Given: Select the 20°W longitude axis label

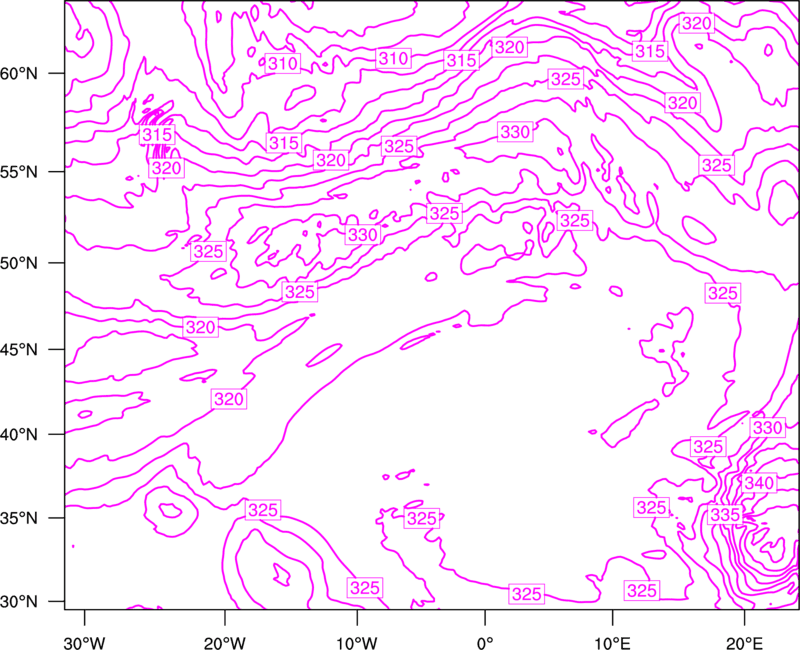Looking at the screenshot, I should coord(224,643).
